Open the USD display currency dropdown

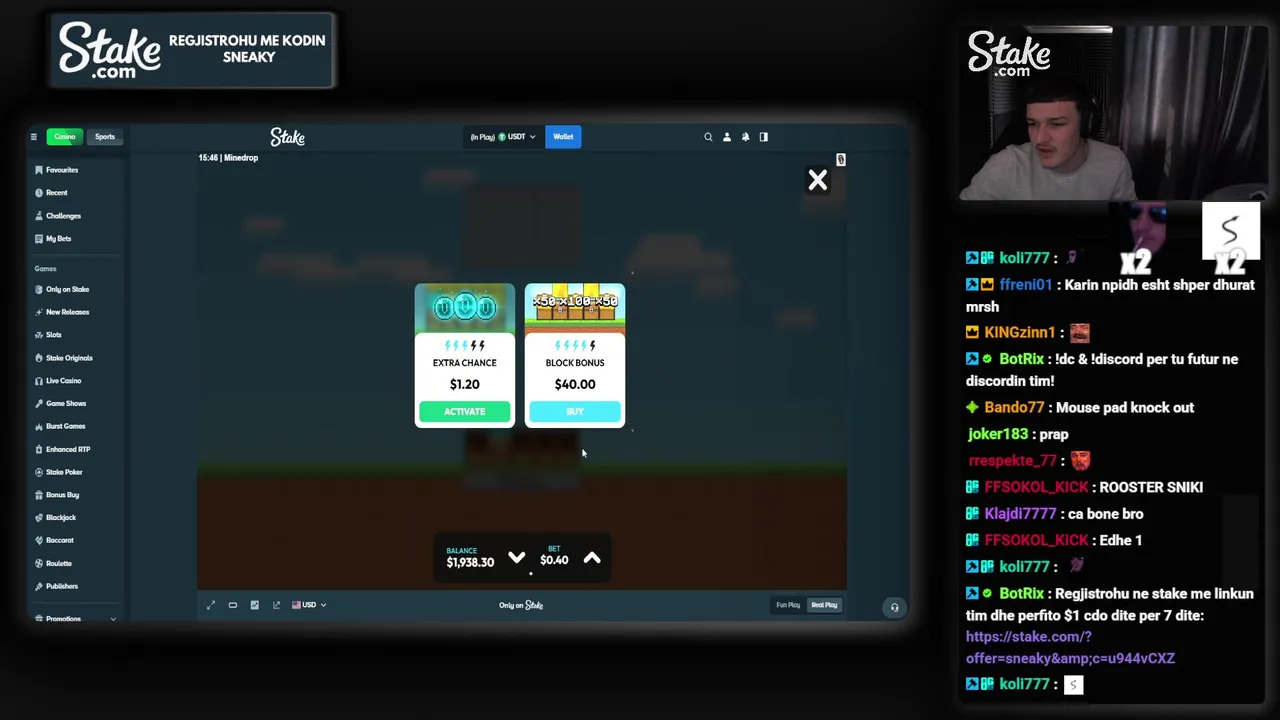coord(309,605)
